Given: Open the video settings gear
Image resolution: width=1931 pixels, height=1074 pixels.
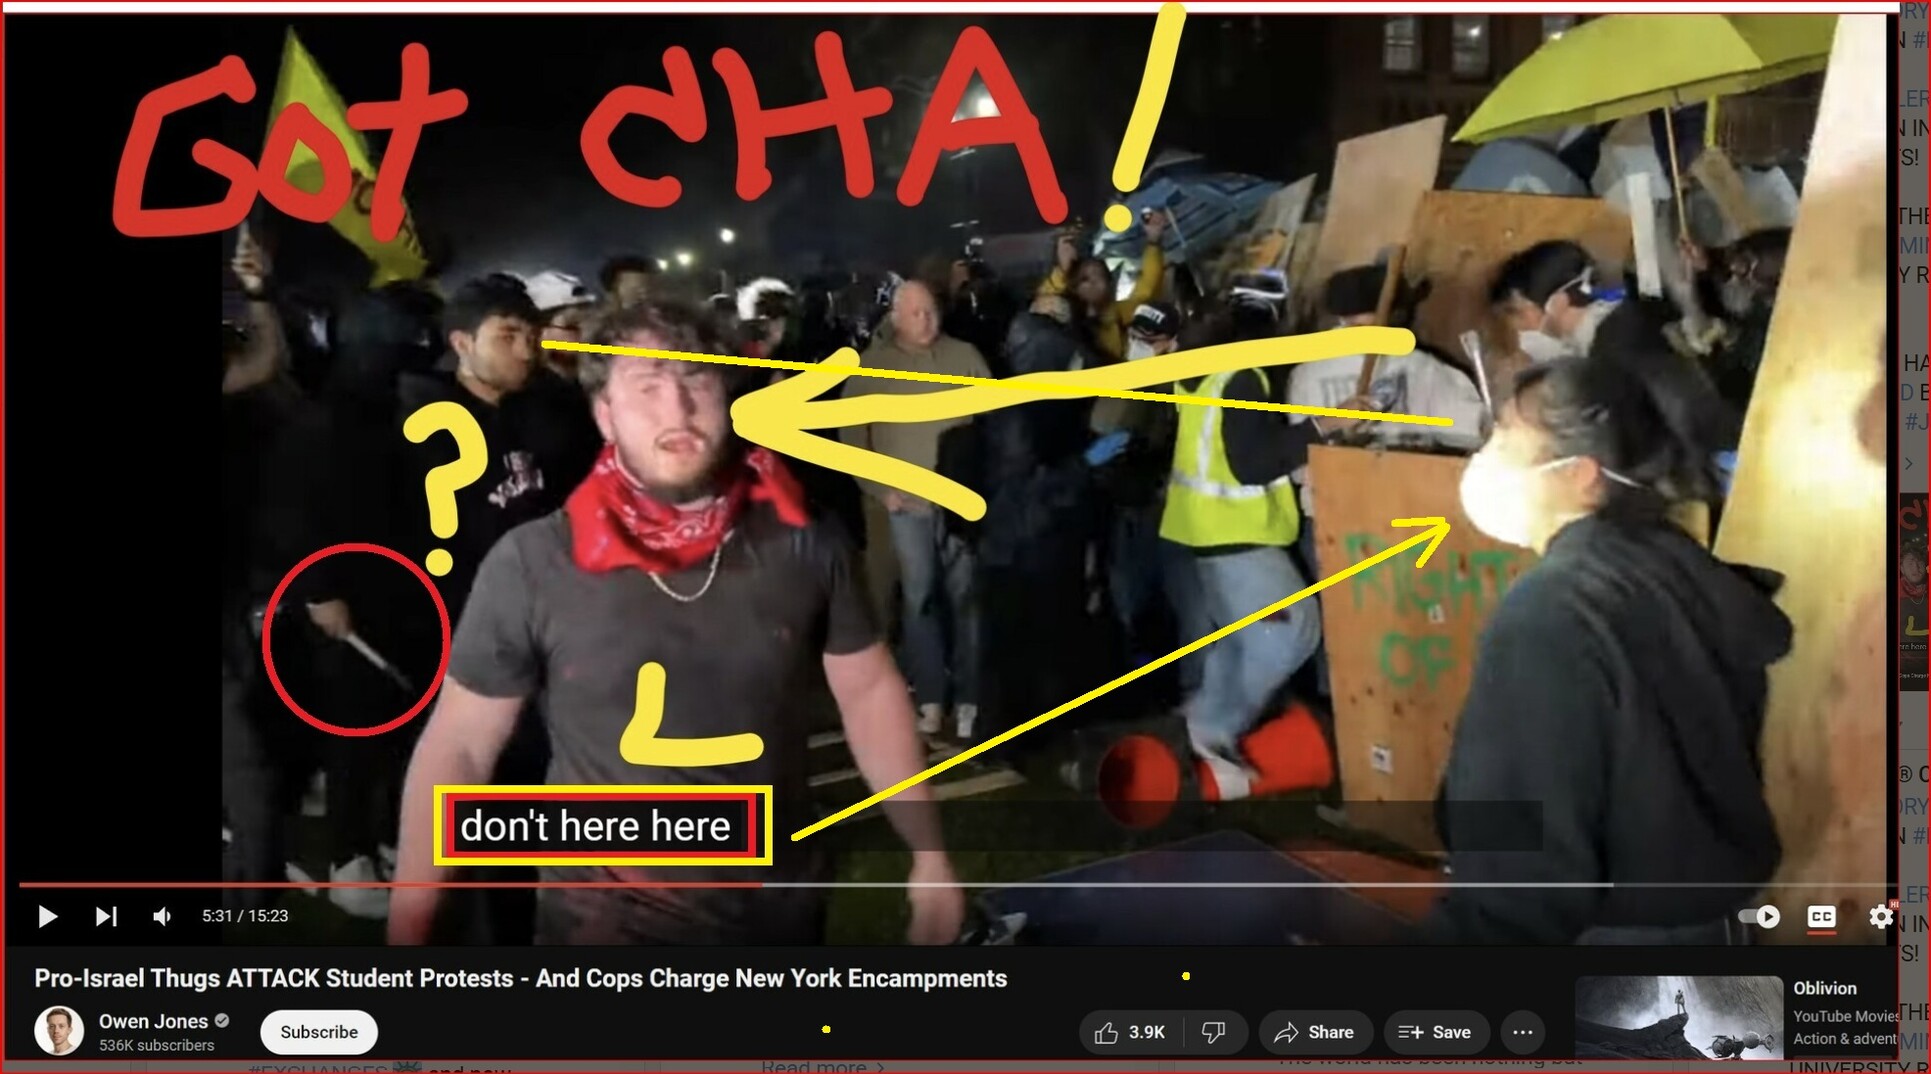Looking at the screenshot, I should coord(1879,916).
